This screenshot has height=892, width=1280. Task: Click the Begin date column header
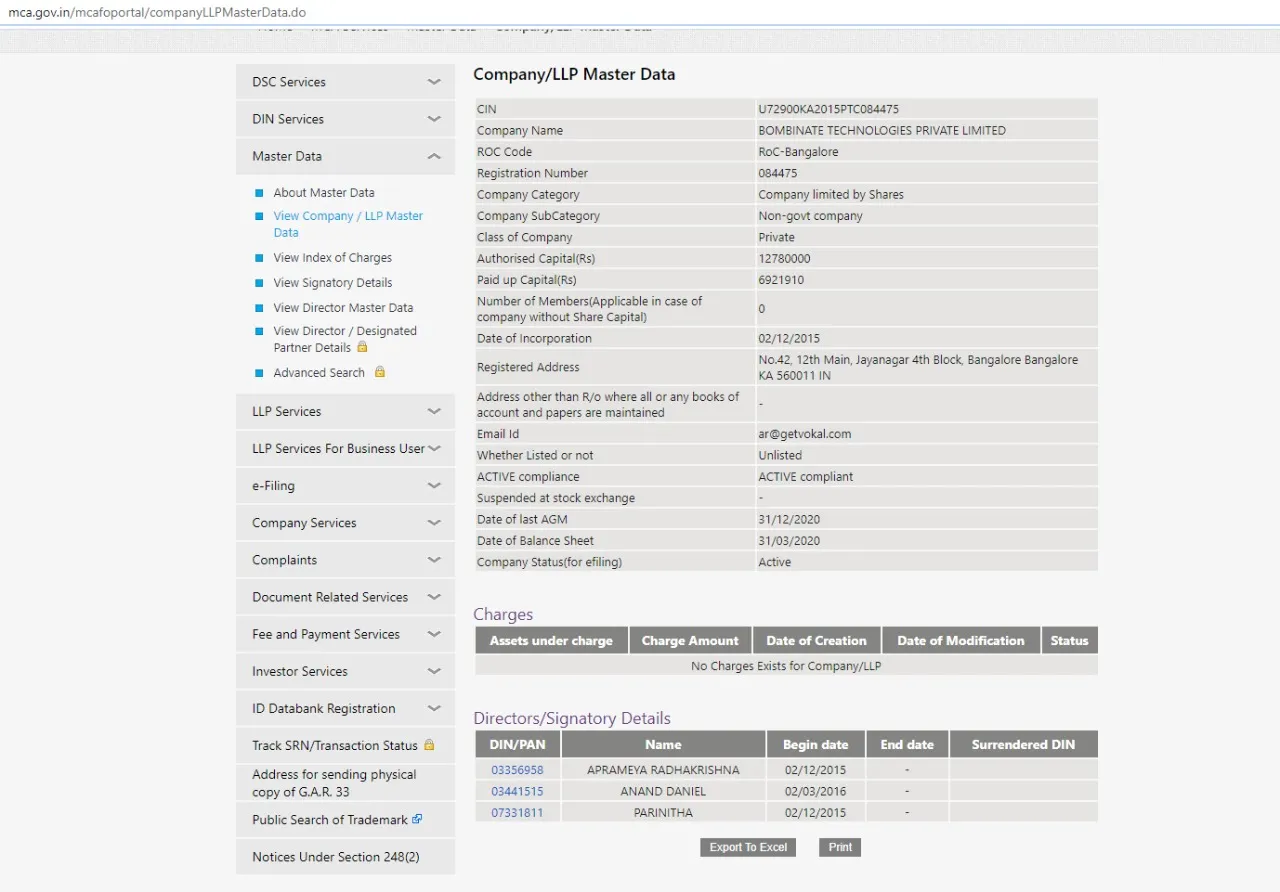point(815,745)
